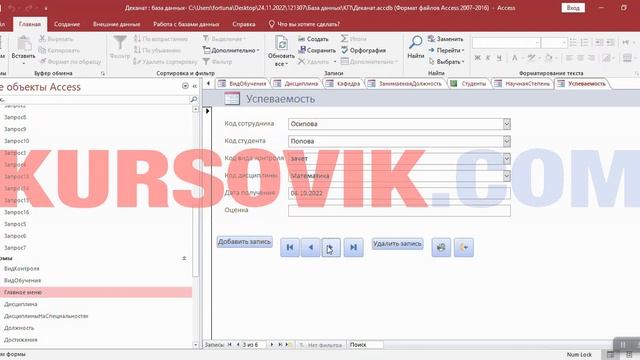Click the close form icon button beside print
The height and width of the screenshot is (360, 640).
[464, 247]
